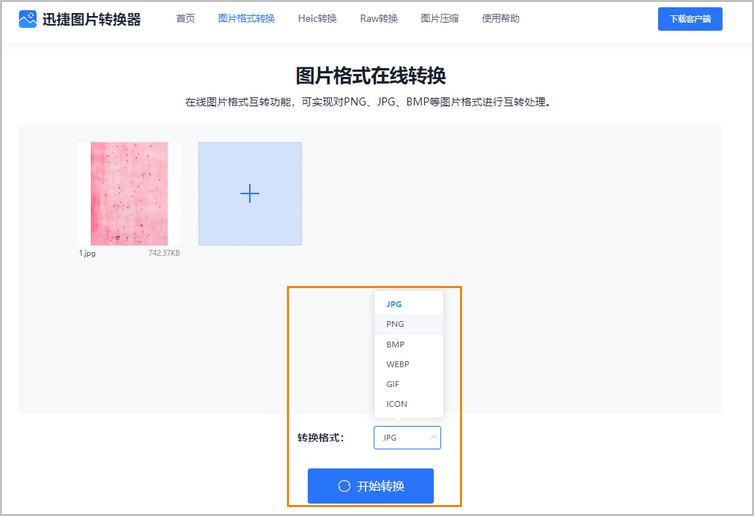Open the 首页 nav item
Screen dimensions: 754x516
pos(186,19)
